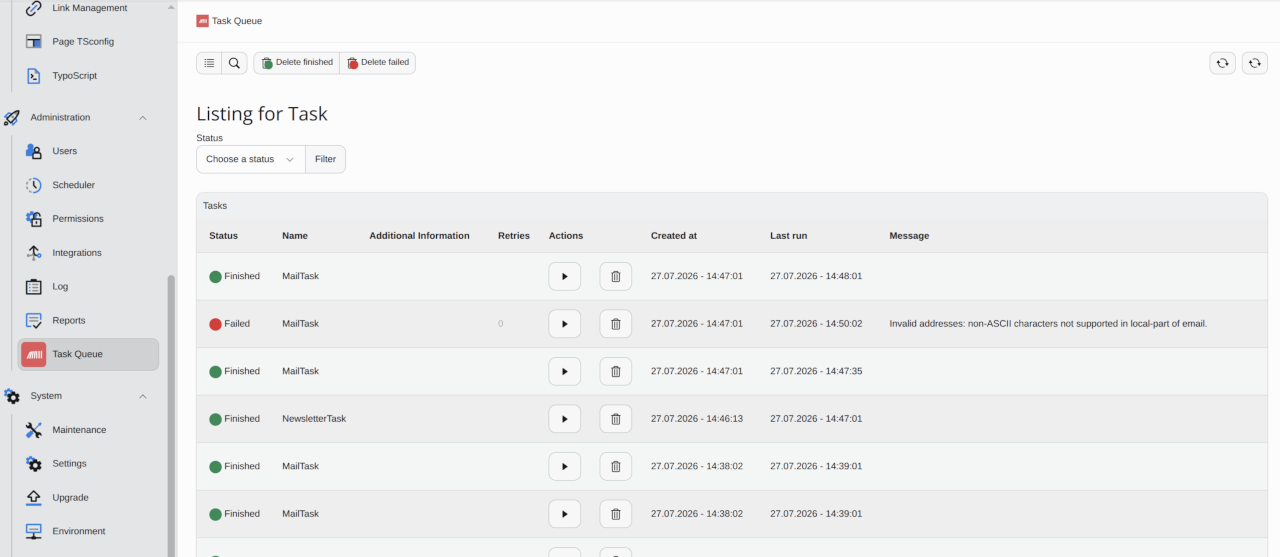Click the NewsletterTask name cell
The image size is (1280, 557).
314,419
